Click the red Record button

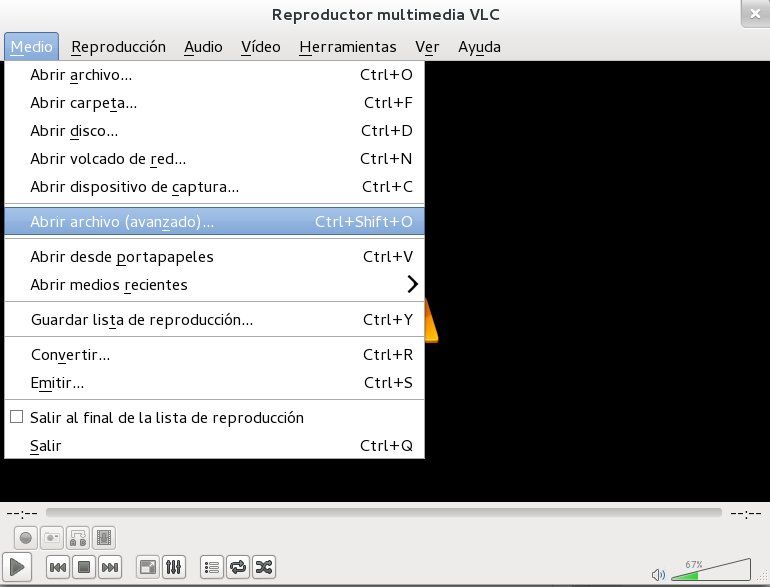[26, 538]
